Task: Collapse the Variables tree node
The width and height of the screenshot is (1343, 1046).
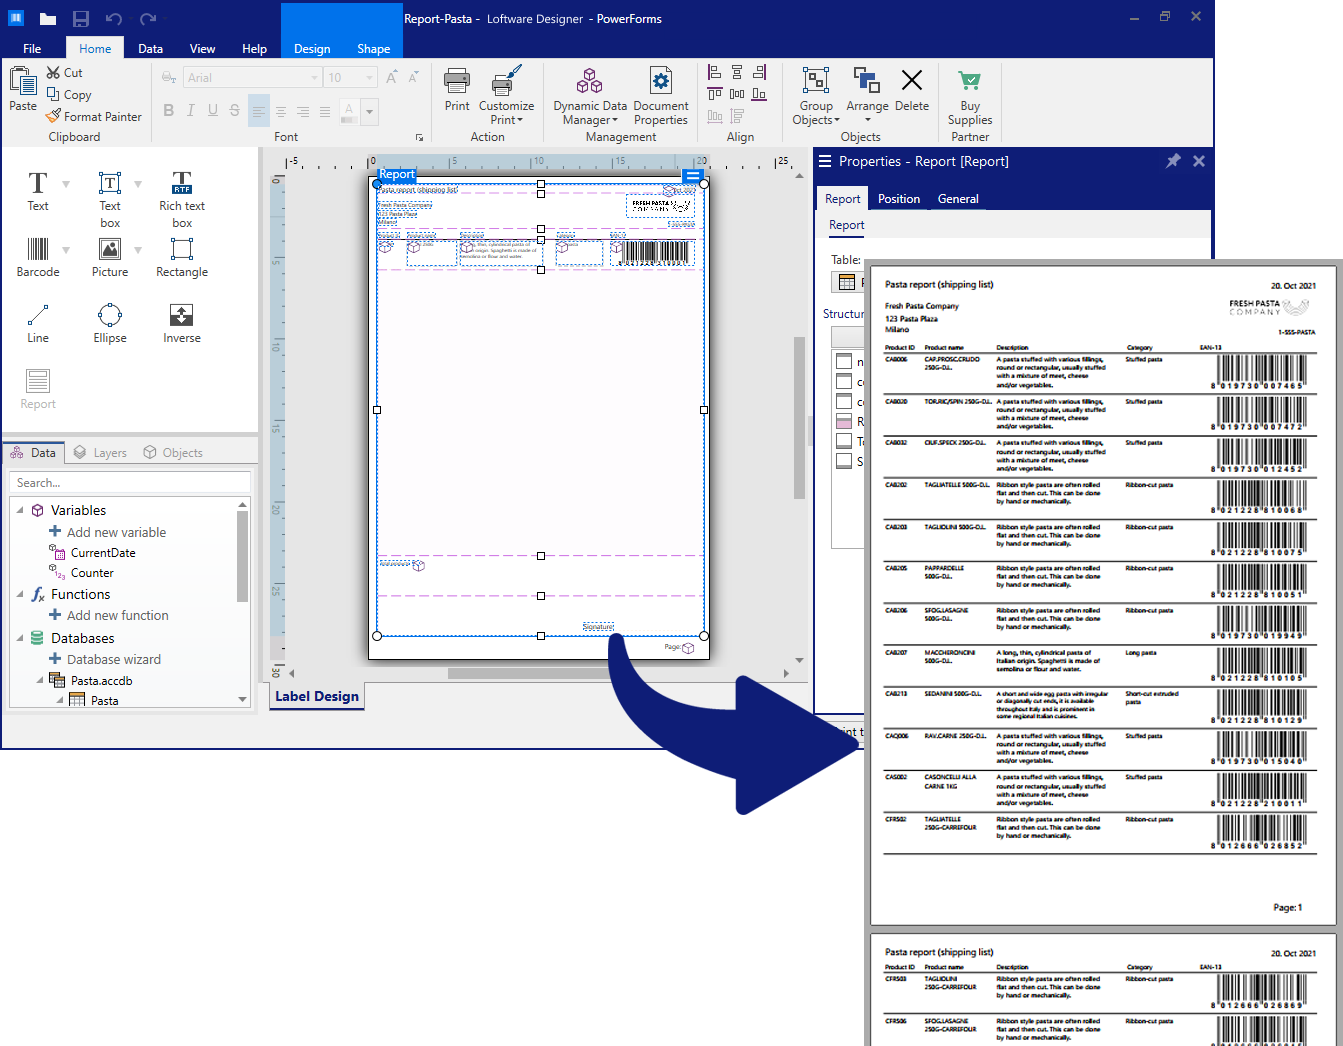Action: [20, 510]
